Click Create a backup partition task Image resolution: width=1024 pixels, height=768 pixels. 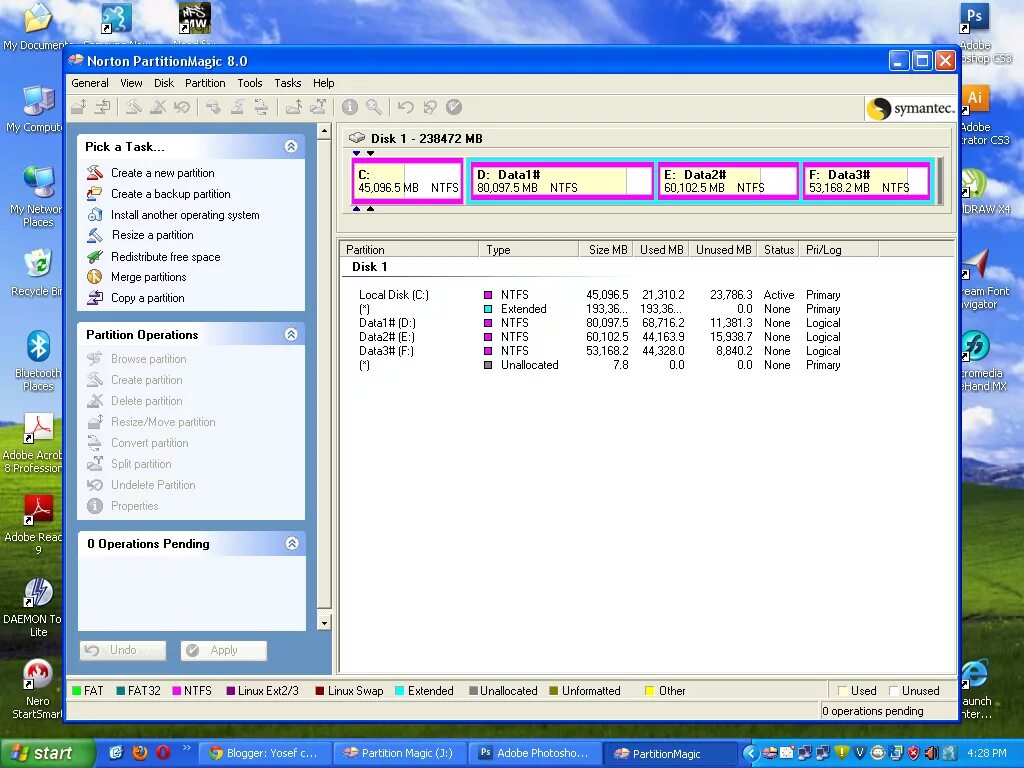point(170,194)
